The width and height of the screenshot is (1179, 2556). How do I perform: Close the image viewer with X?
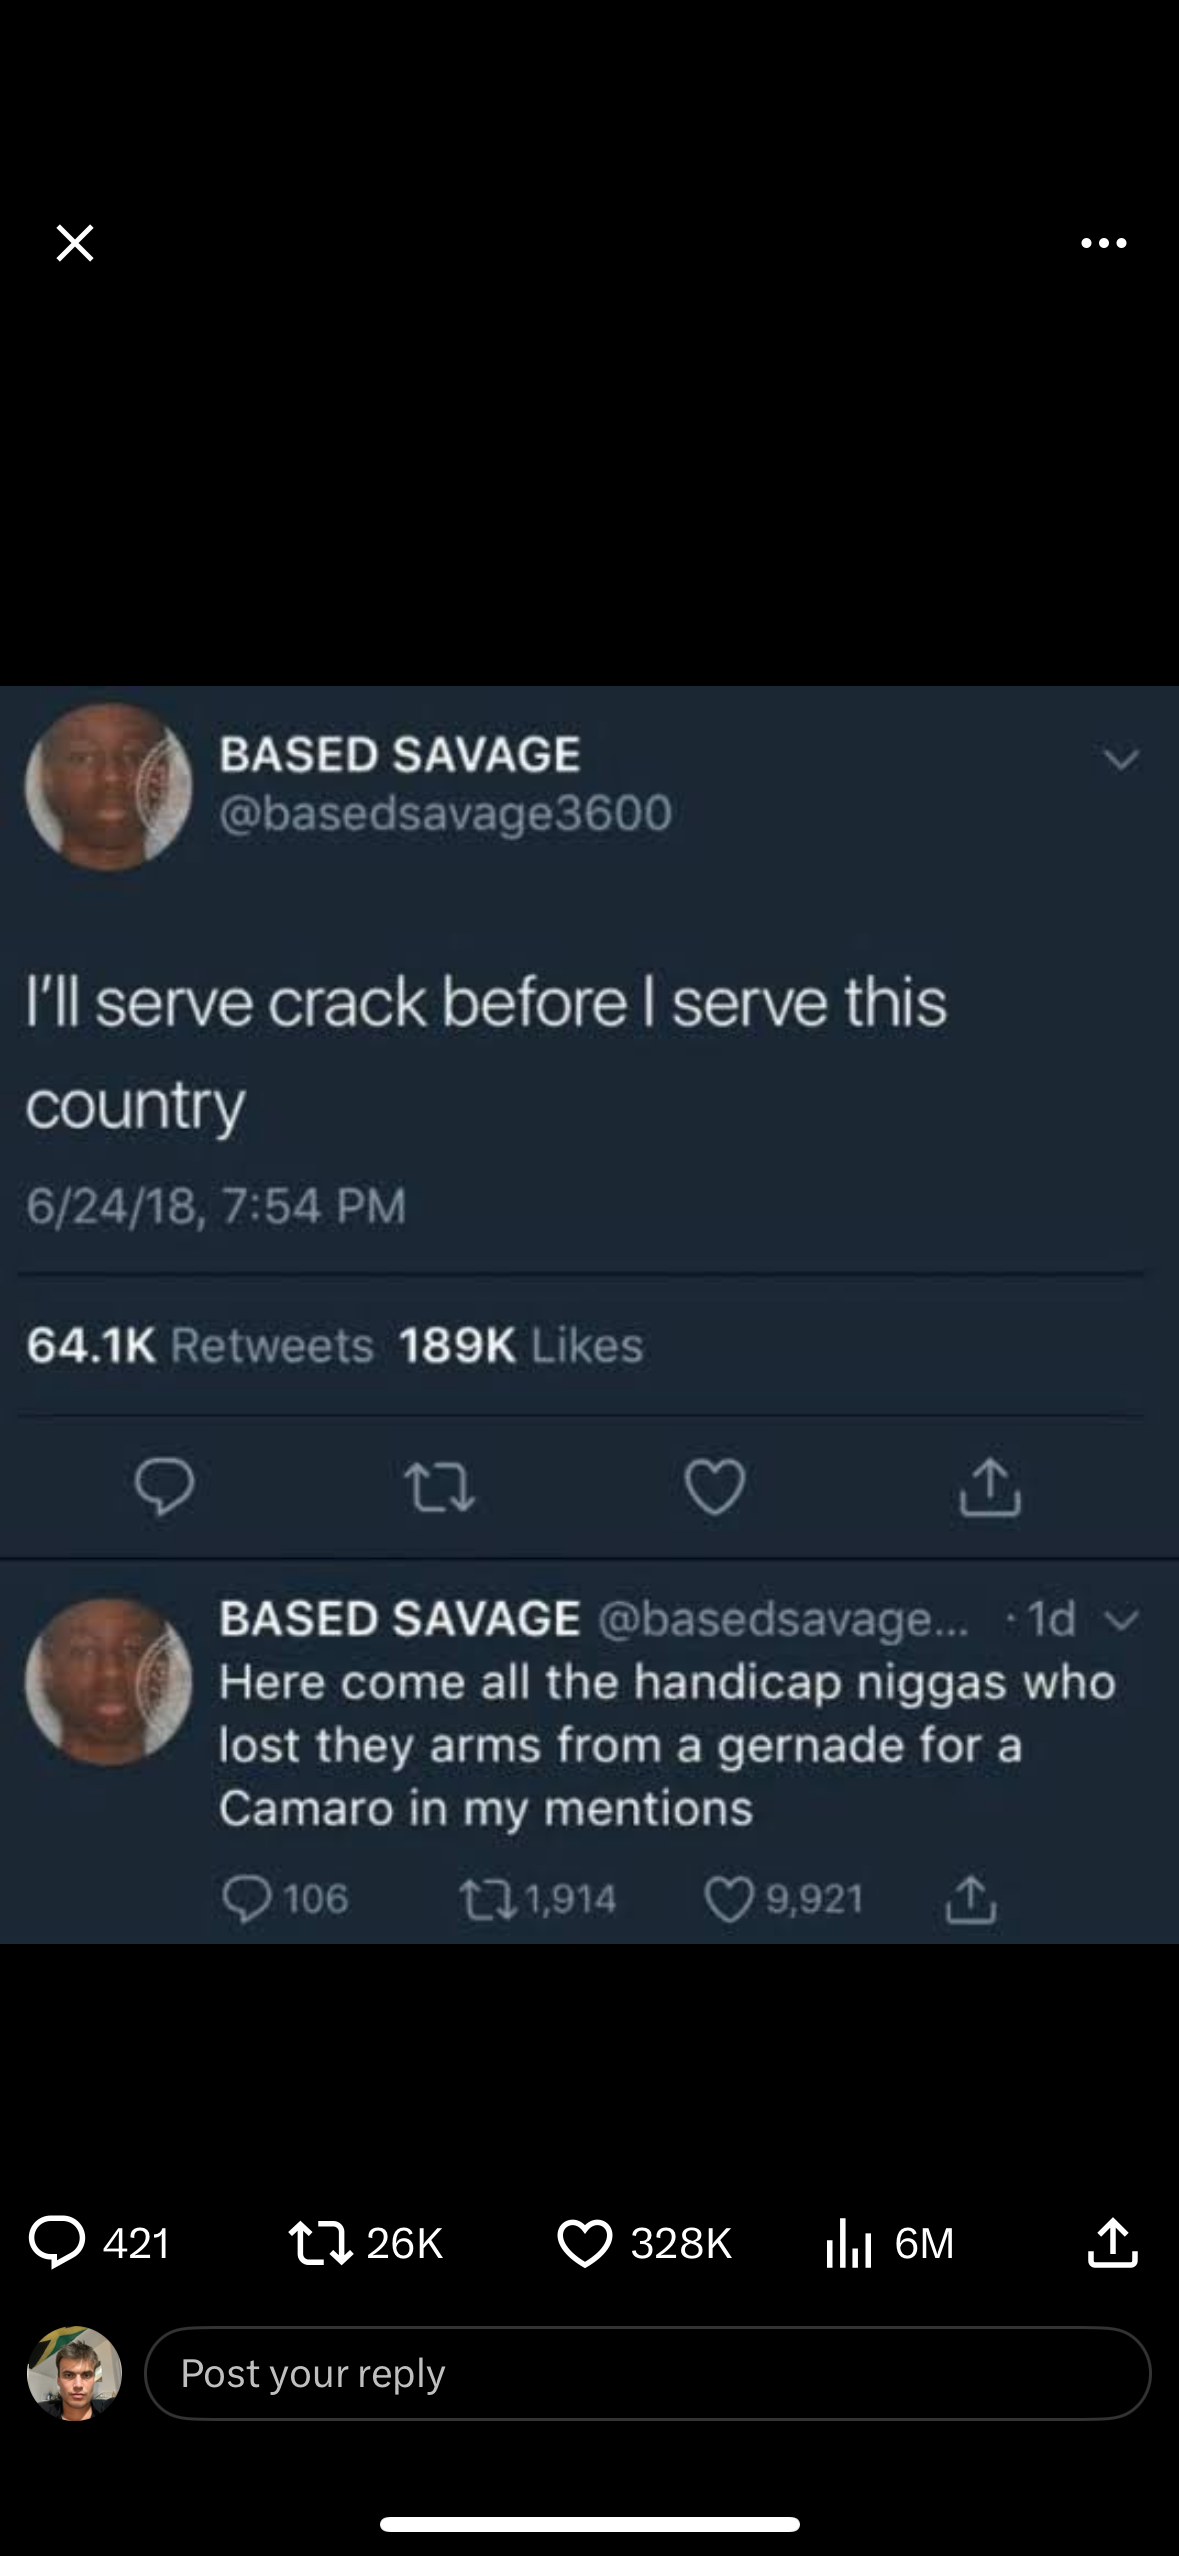click(x=75, y=243)
